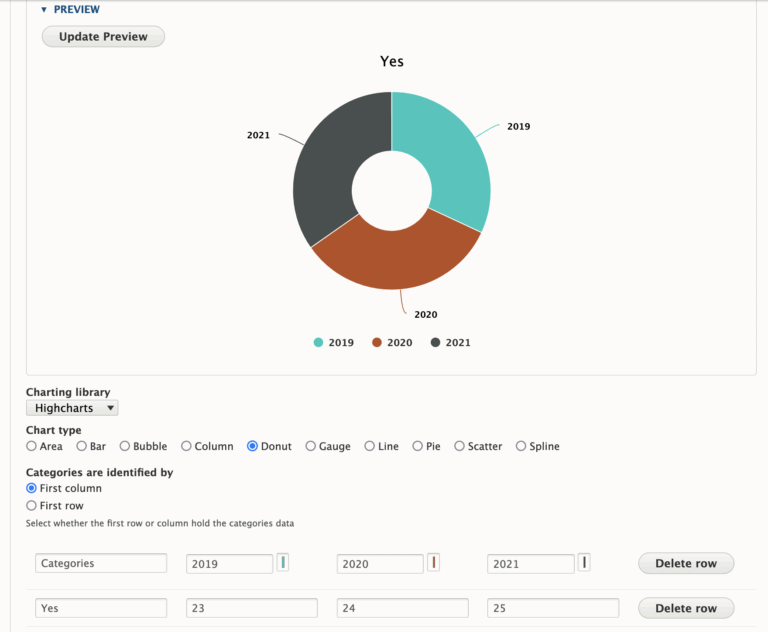Choose the Bar chart type

coord(83,447)
